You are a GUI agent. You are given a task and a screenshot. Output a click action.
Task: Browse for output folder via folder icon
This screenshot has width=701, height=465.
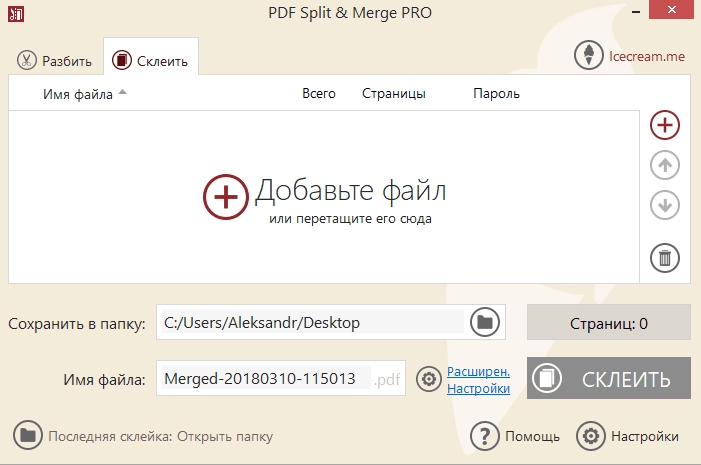485,322
